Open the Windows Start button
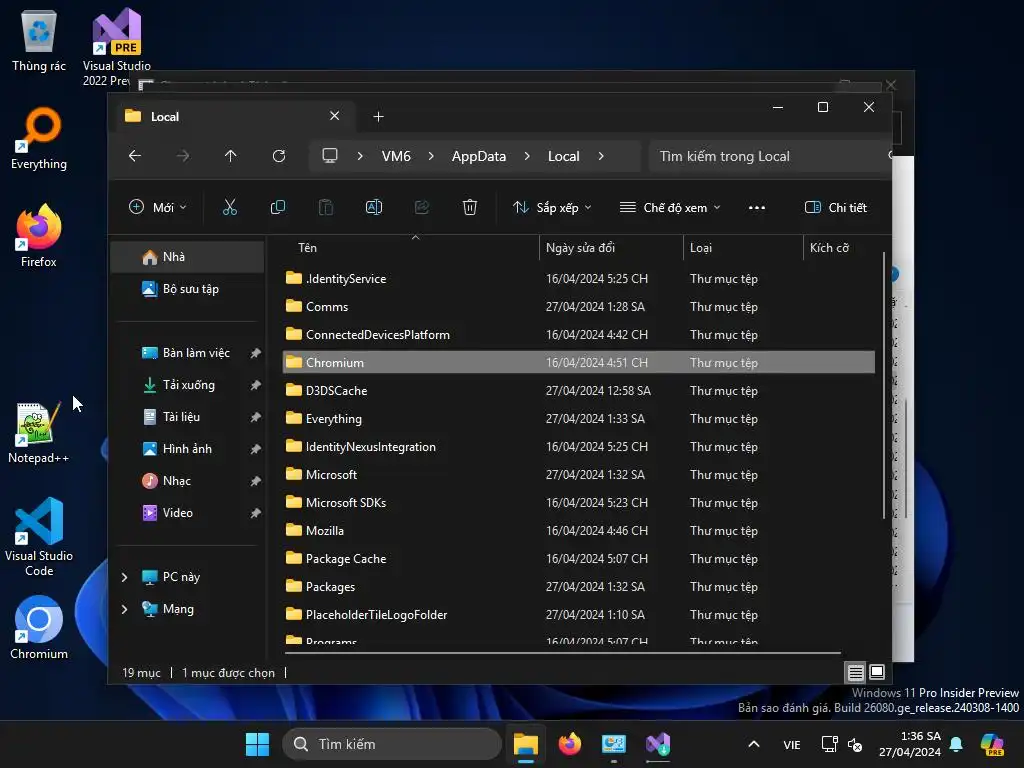The height and width of the screenshot is (768, 1024). [x=257, y=744]
